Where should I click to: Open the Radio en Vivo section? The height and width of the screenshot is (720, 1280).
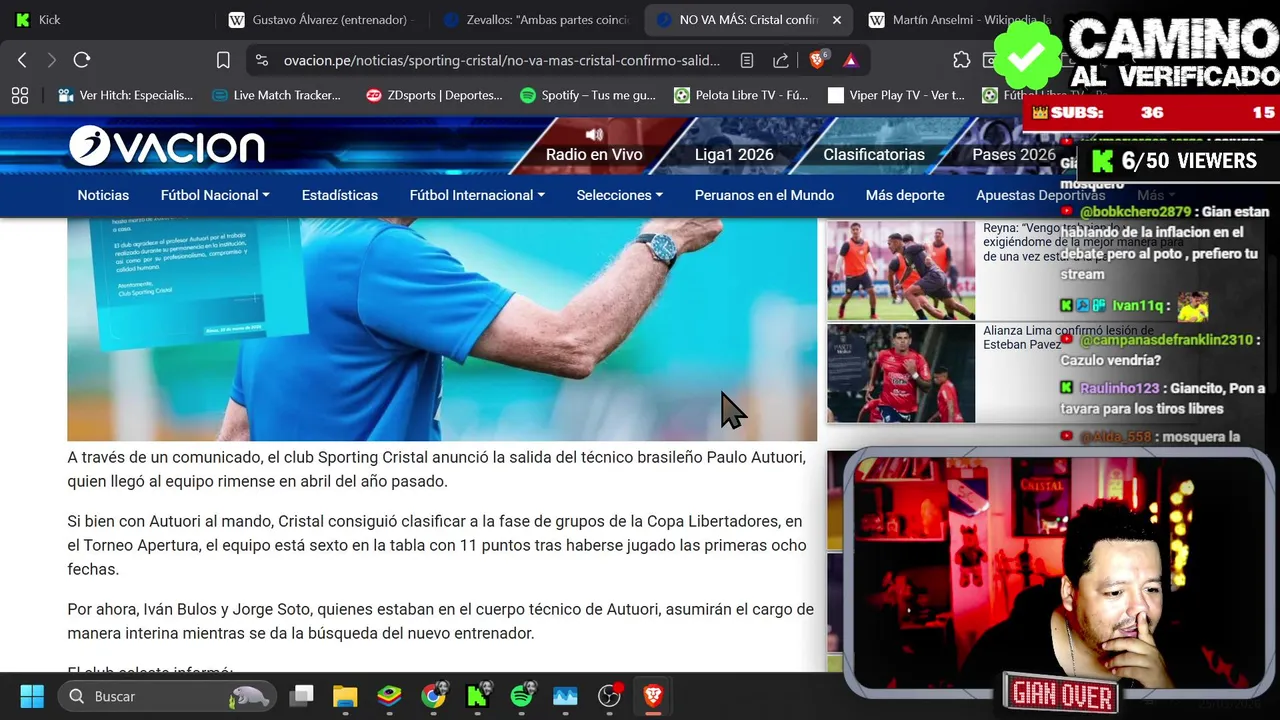594,154
